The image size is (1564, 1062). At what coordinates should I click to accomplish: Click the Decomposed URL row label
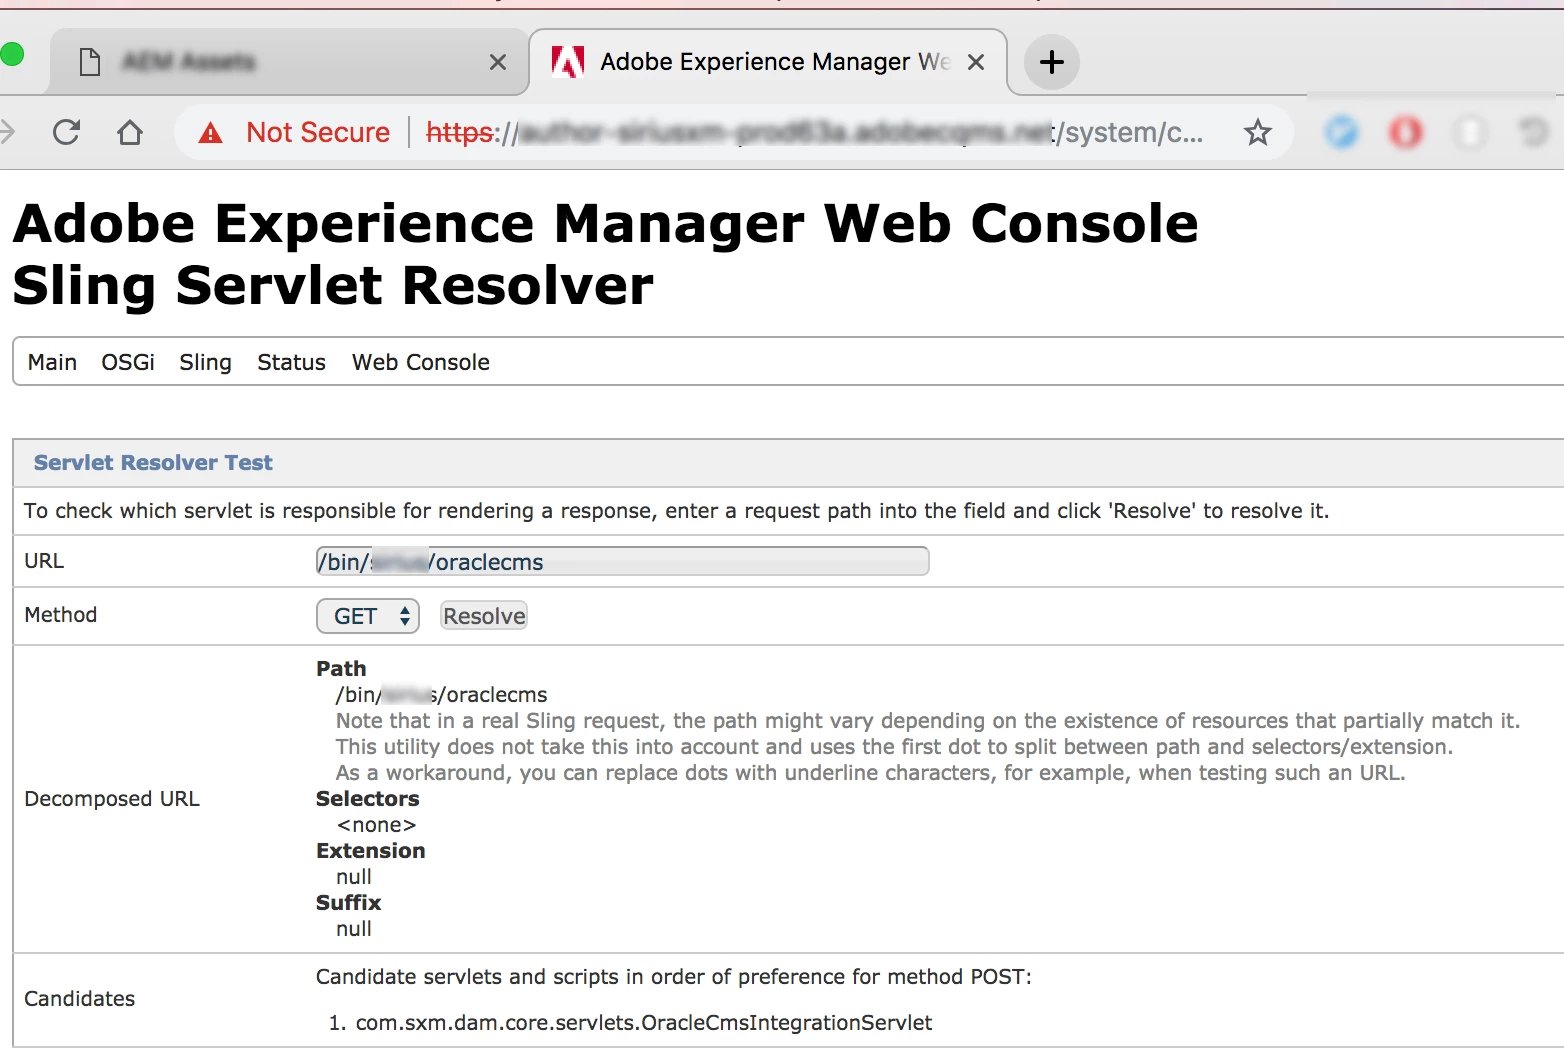(112, 798)
